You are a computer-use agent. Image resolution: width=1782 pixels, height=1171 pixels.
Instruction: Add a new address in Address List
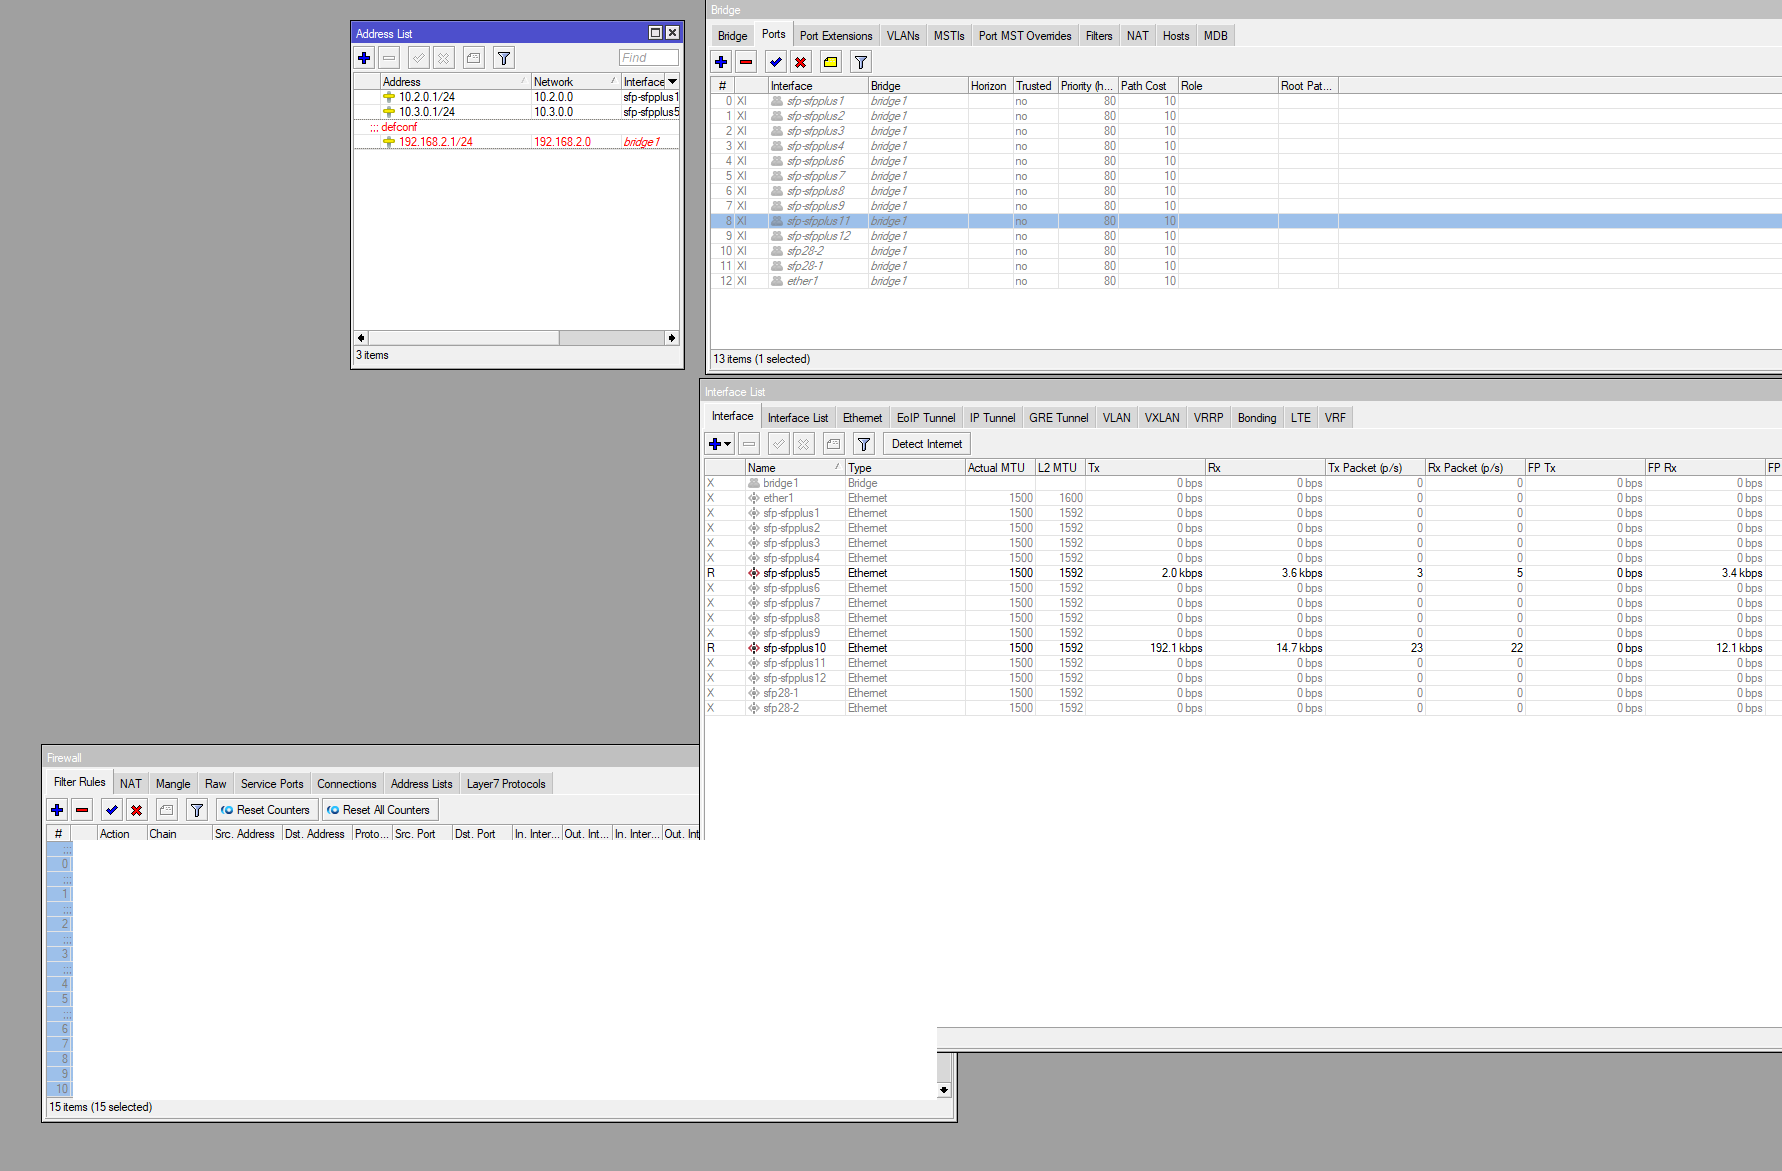365,58
